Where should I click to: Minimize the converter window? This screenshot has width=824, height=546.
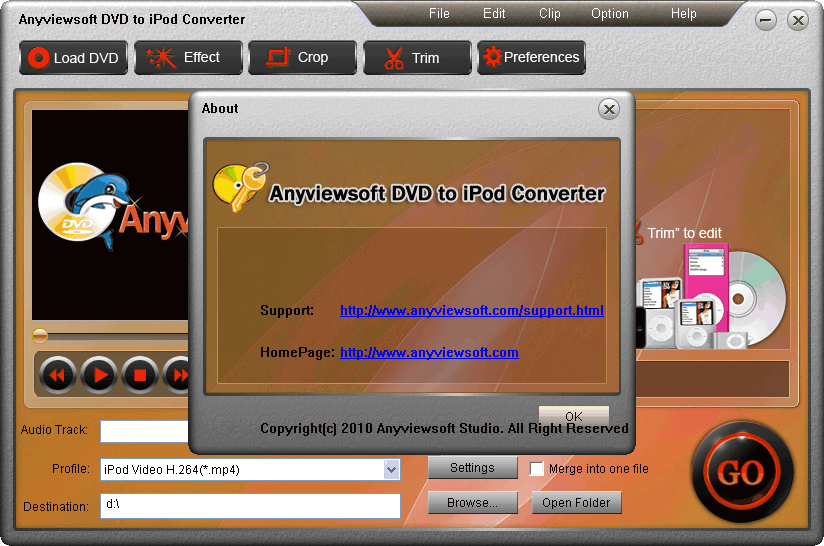click(x=766, y=20)
